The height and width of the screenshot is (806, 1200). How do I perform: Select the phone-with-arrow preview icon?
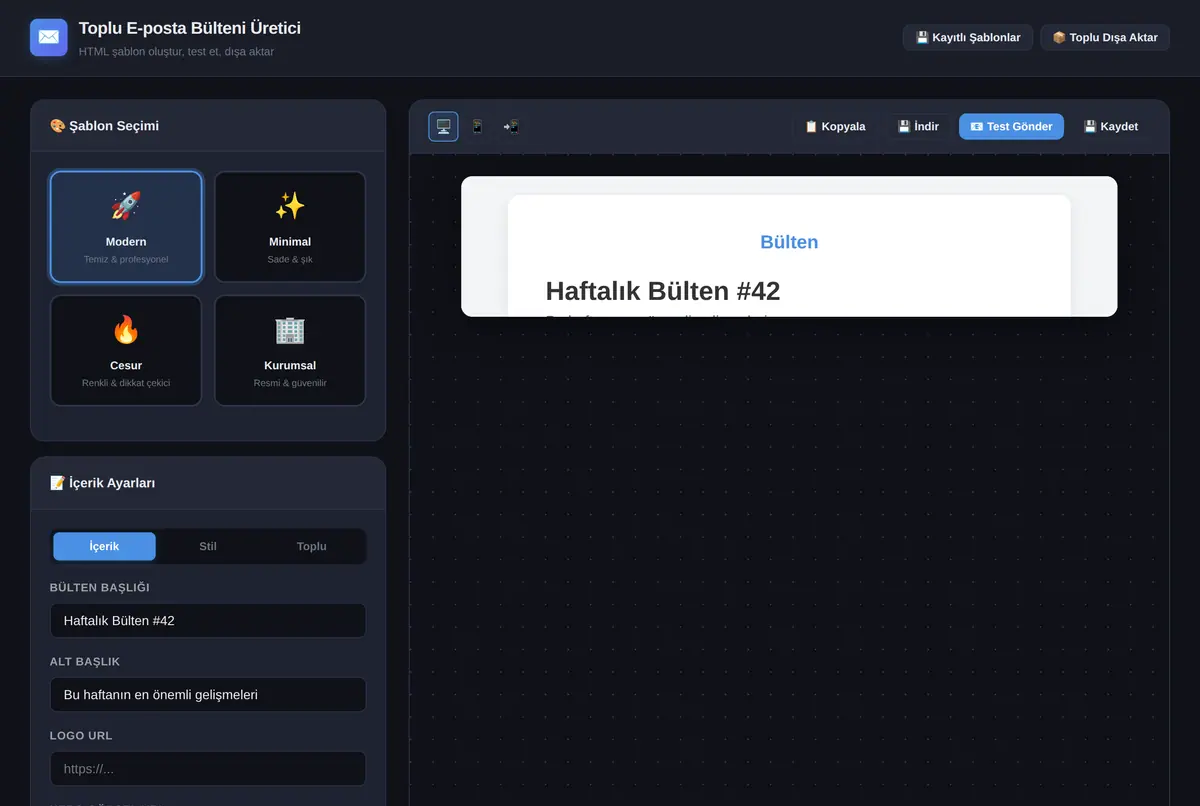(511, 126)
